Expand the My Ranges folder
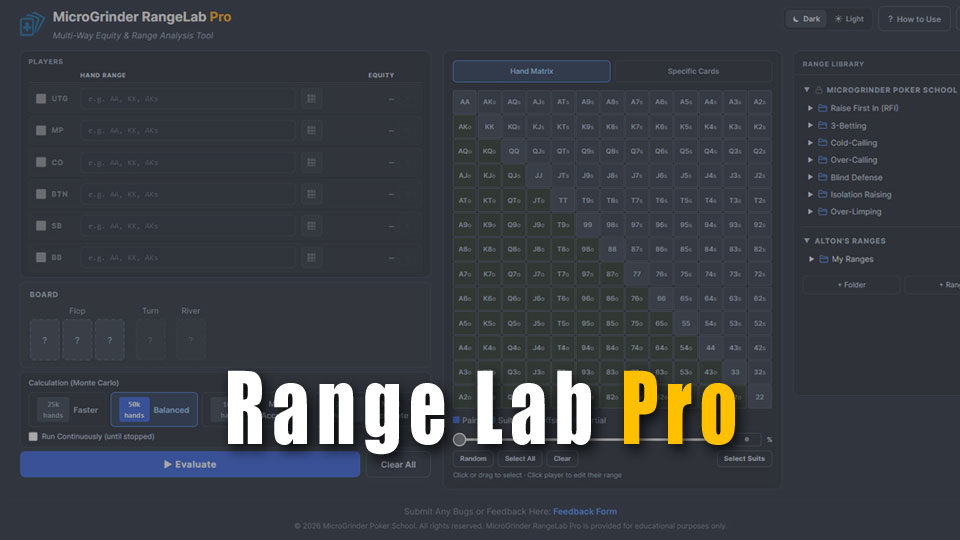The width and height of the screenshot is (960, 540). pos(812,259)
